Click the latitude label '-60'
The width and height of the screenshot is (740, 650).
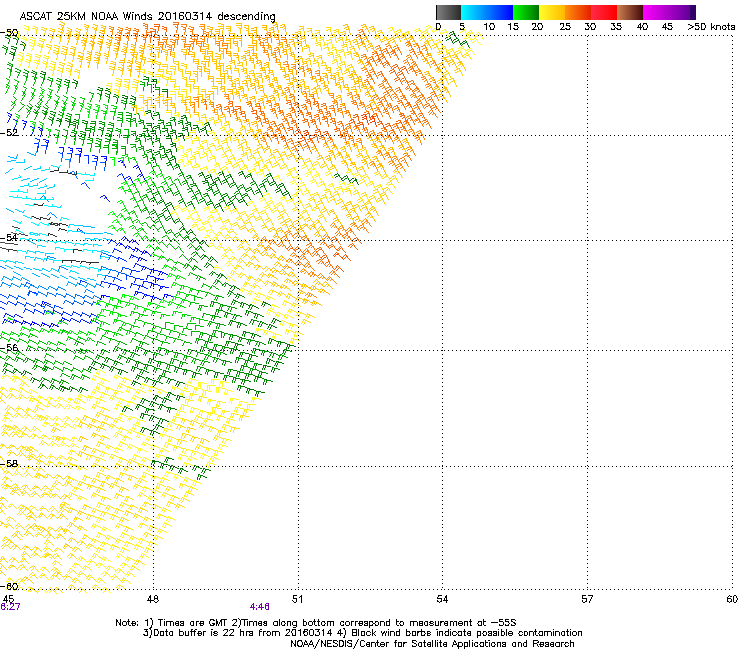tap(9, 586)
